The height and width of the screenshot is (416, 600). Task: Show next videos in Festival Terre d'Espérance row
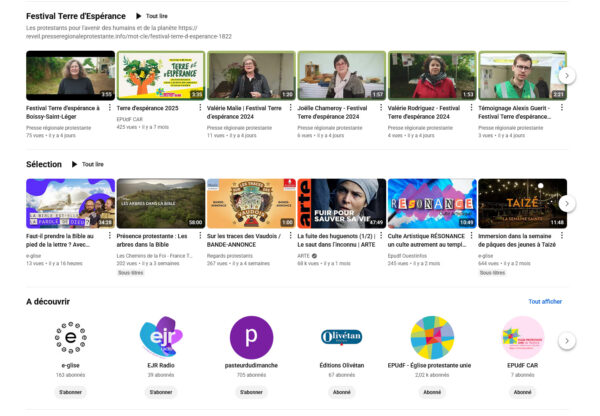point(567,75)
